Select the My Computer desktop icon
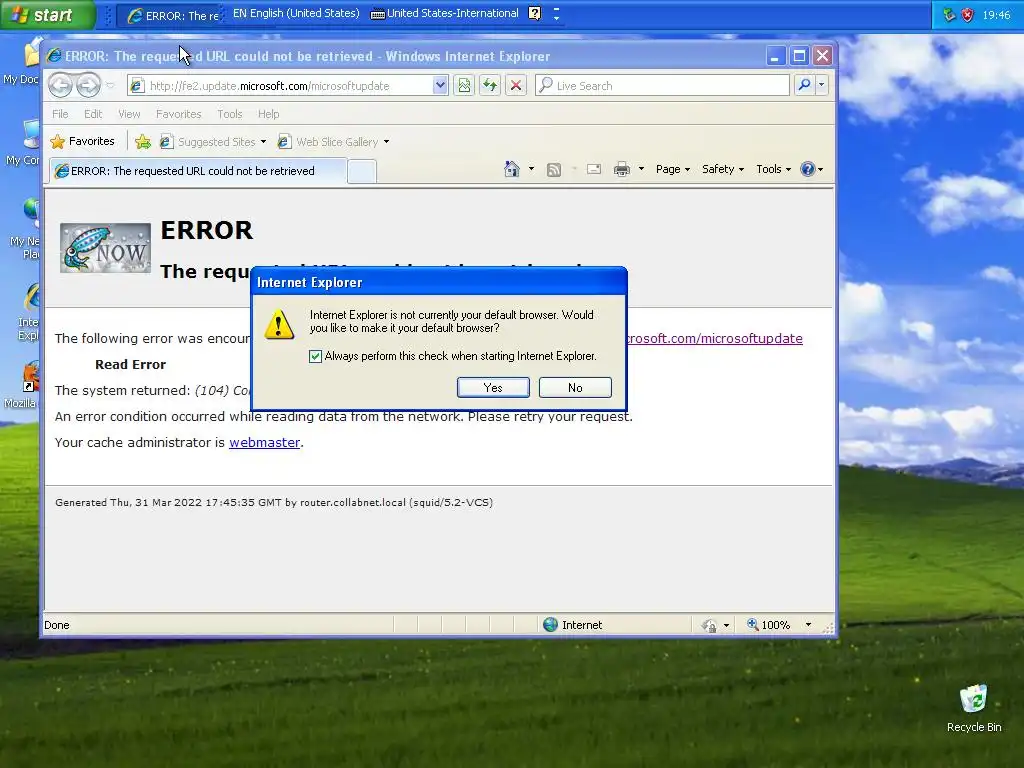The width and height of the screenshot is (1024, 768). coord(22,142)
